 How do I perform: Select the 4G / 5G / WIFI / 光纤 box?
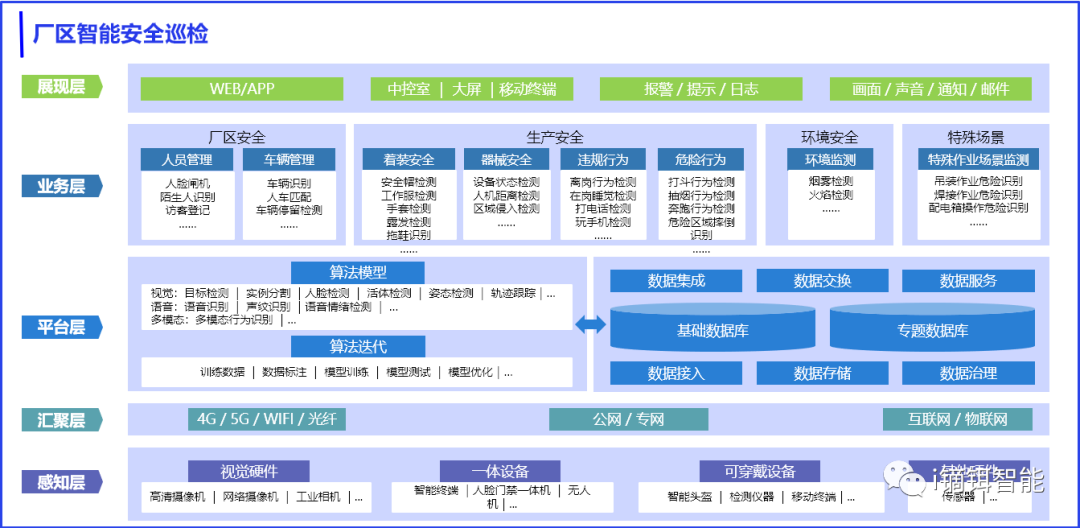[x=267, y=419]
